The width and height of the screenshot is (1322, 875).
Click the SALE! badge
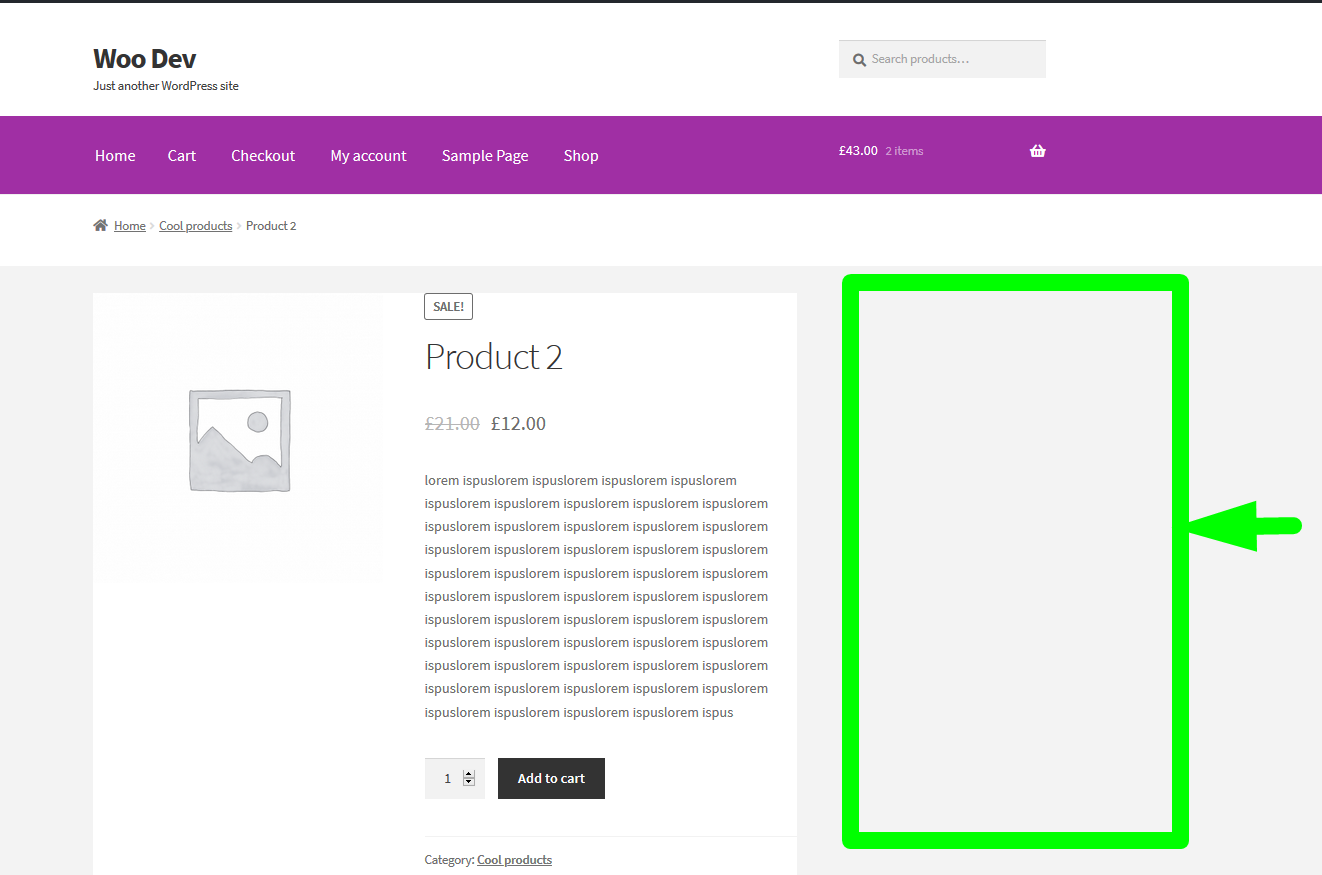tap(448, 307)
